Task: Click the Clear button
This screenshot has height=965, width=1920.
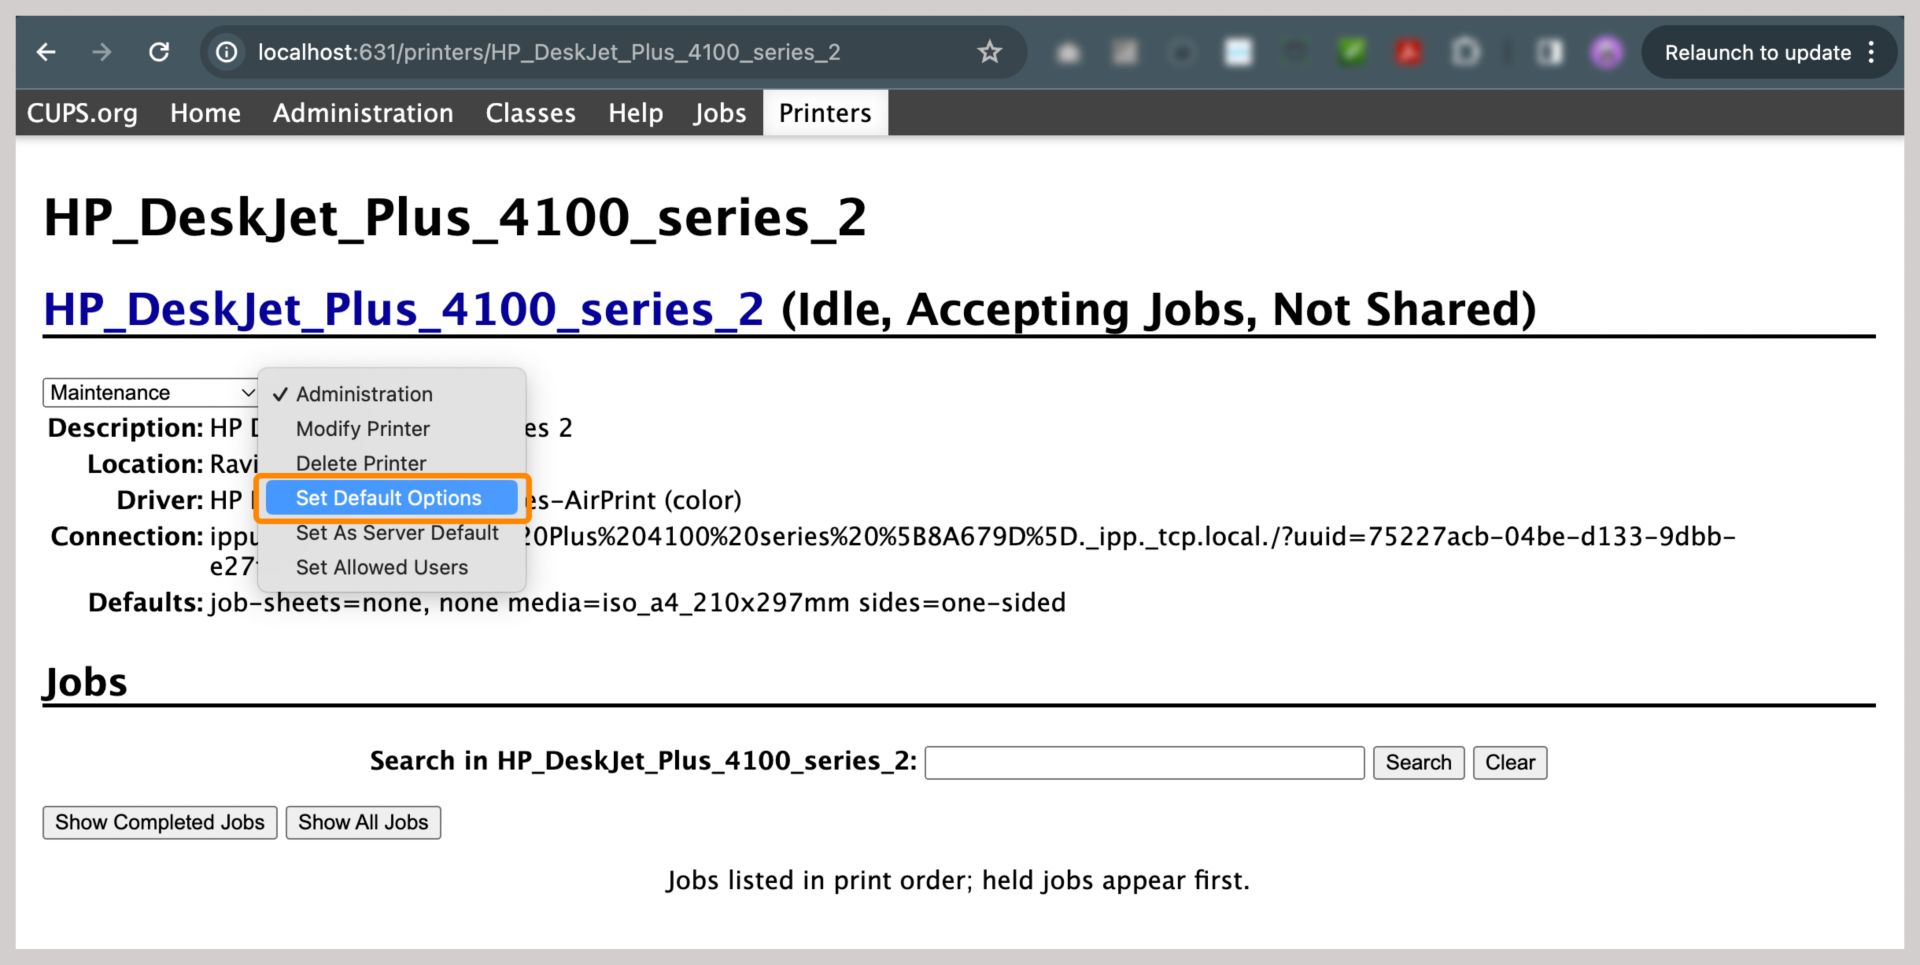Action: tap(1509, 762)
